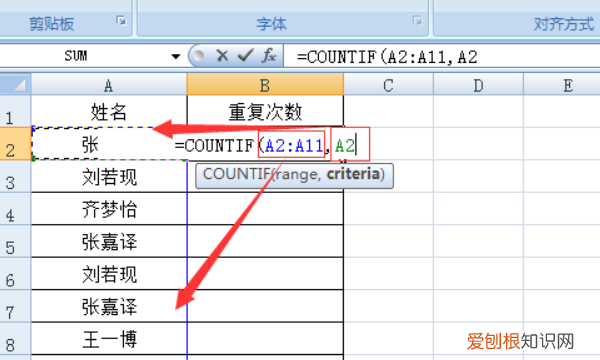Select row 6 header

[x=15, y=274]
